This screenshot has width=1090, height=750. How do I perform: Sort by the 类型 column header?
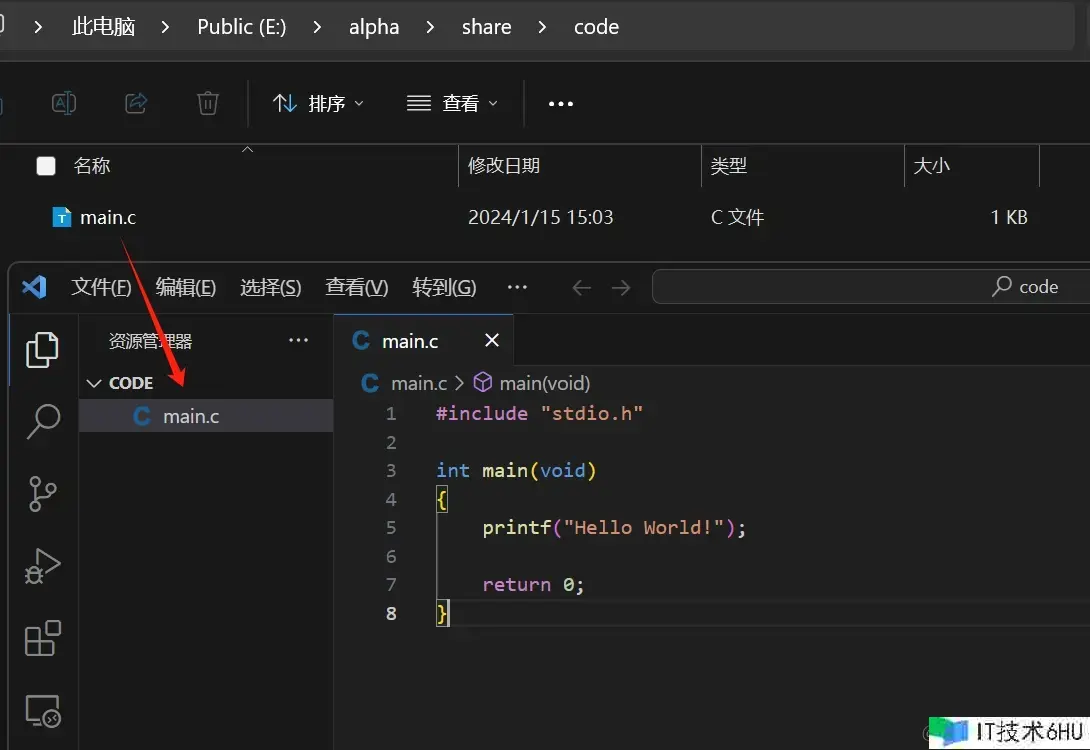(x=729, y=166)
